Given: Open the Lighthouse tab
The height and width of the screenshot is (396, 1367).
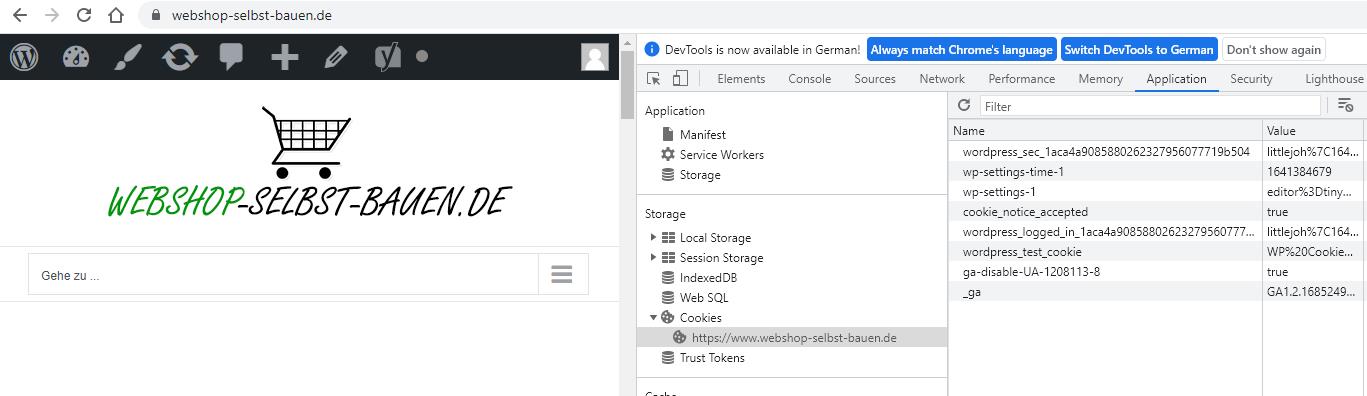Looking at the screenshot, I should click(x=1334, y=79).
